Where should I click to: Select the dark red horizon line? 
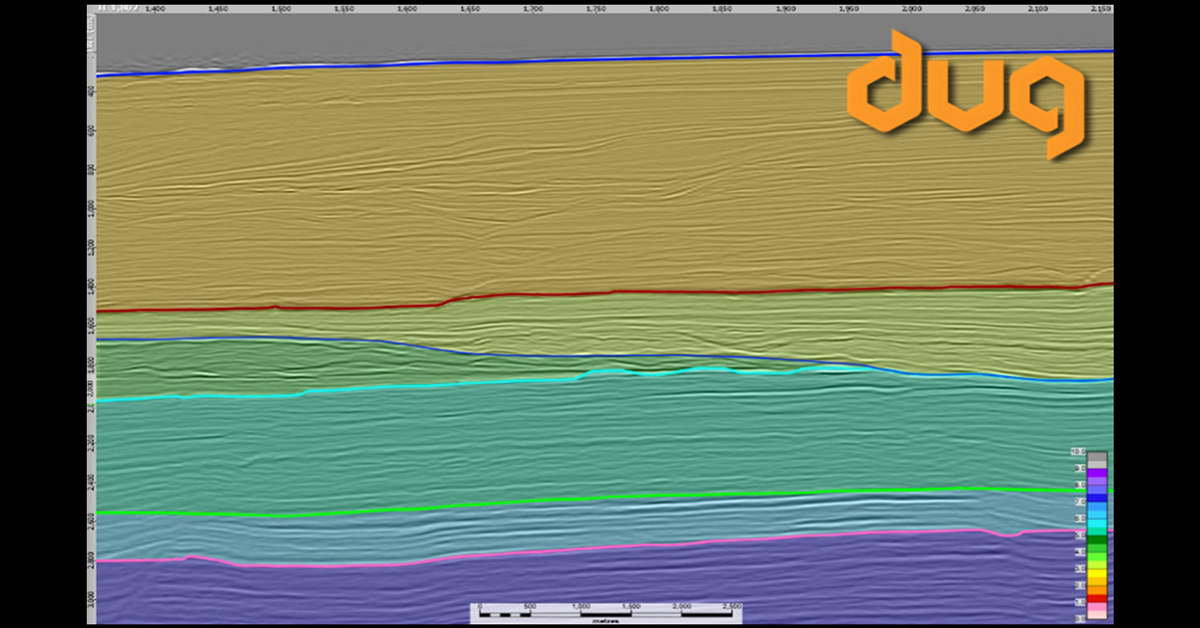tap(600, 293)
